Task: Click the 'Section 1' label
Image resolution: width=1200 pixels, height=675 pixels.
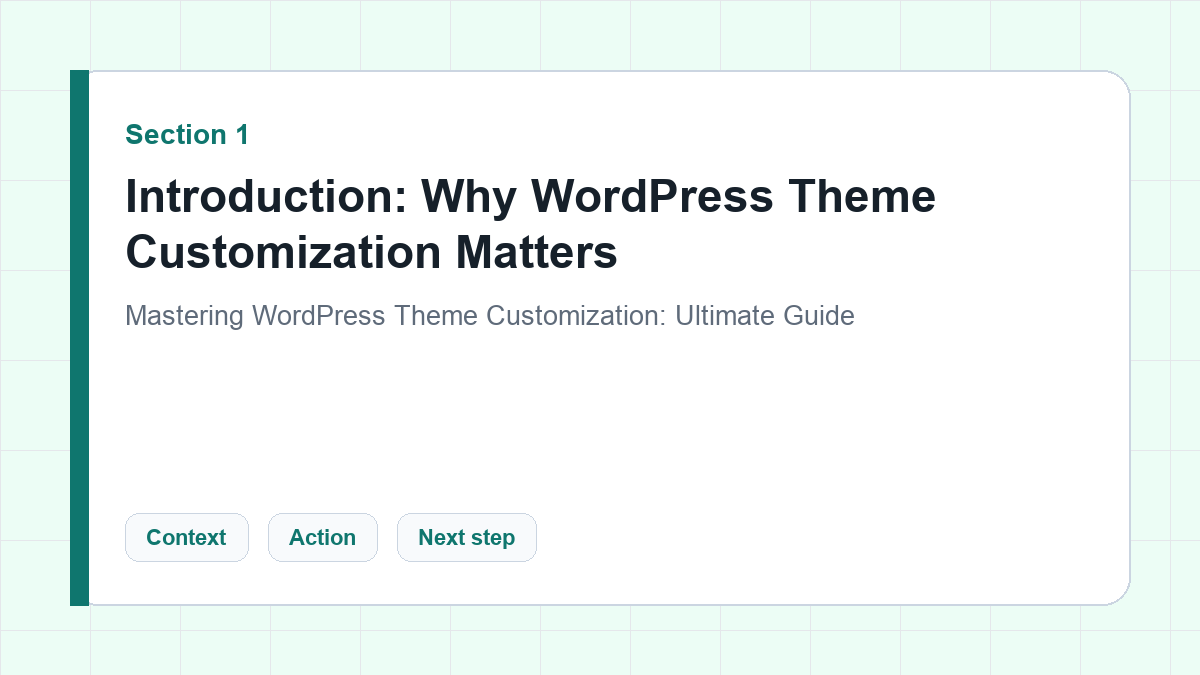Action: (187, 134)
